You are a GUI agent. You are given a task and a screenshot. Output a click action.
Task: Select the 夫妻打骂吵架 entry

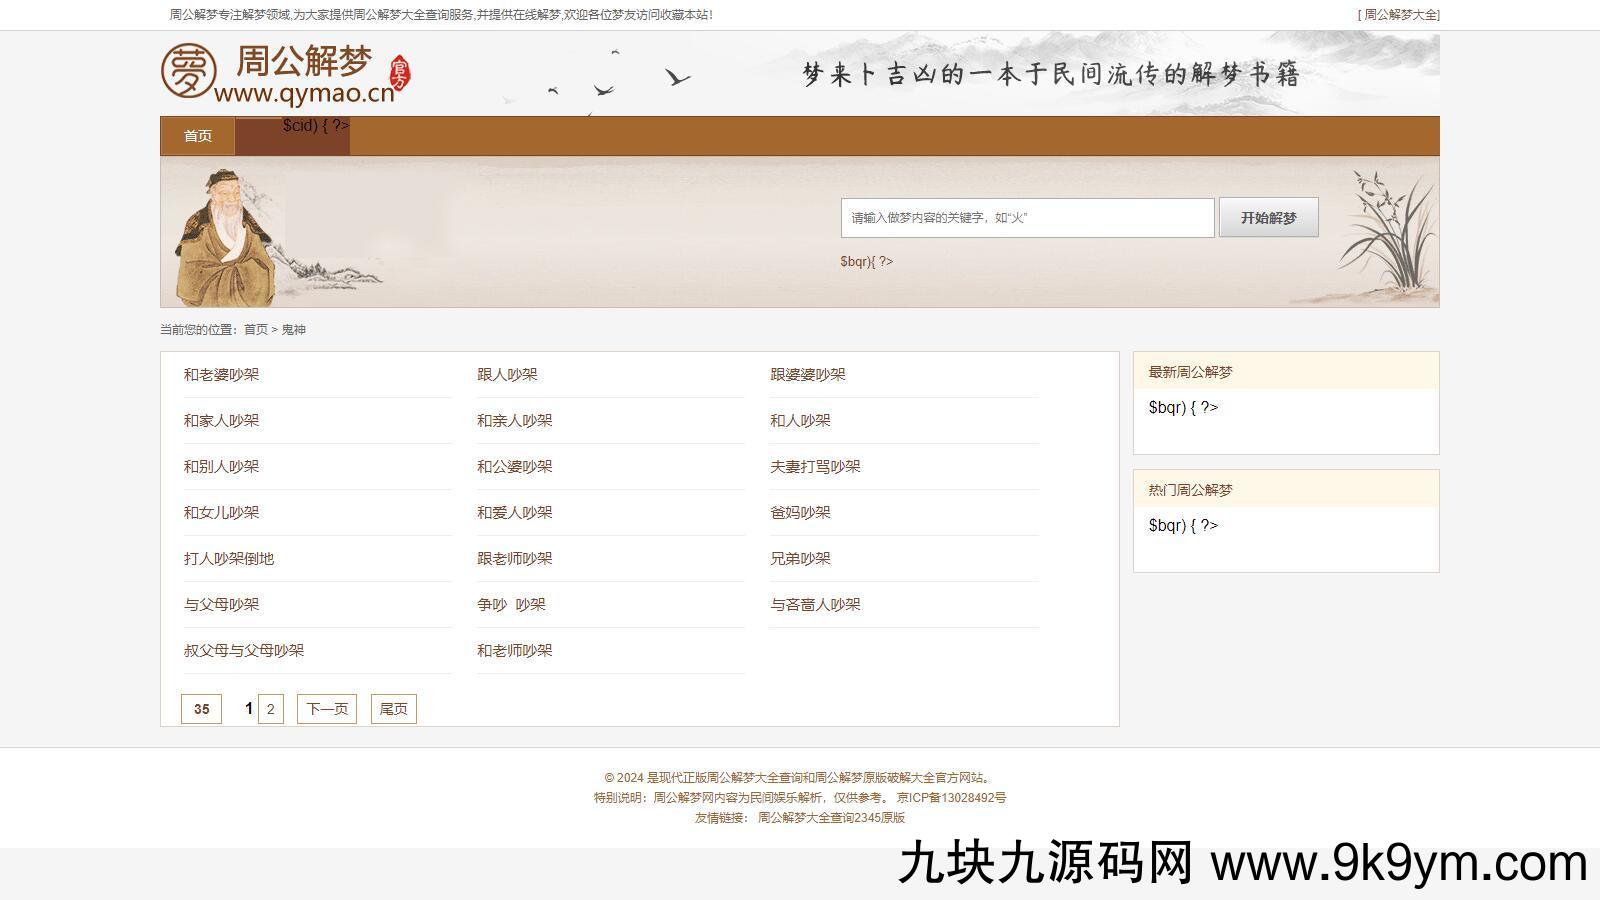pos(815,467)
